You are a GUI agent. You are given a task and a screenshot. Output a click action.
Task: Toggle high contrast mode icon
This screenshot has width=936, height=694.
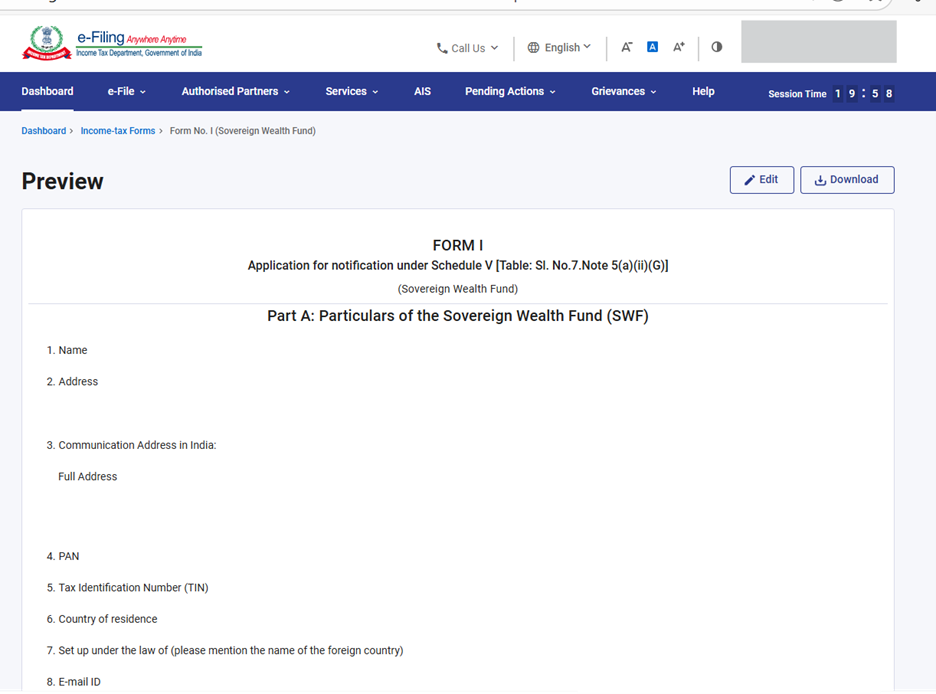[x=716, y=47]
